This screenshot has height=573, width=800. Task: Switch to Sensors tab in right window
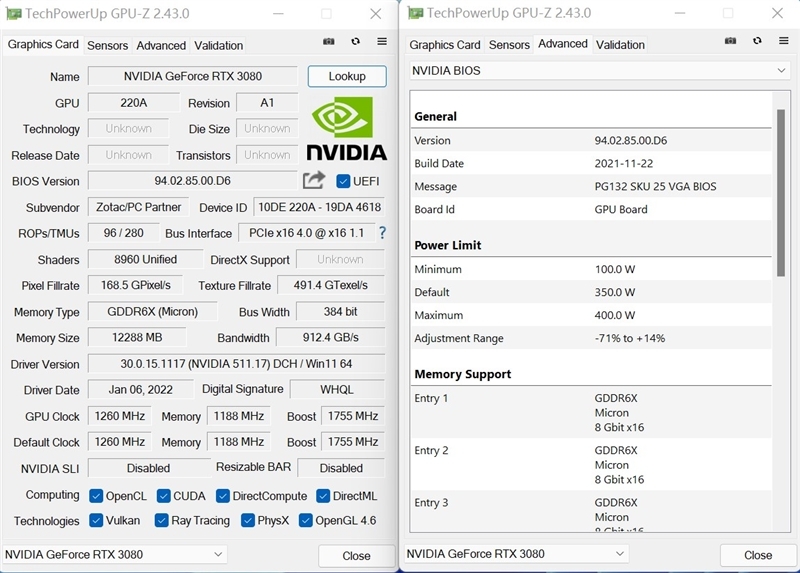[x=509, y=45]
